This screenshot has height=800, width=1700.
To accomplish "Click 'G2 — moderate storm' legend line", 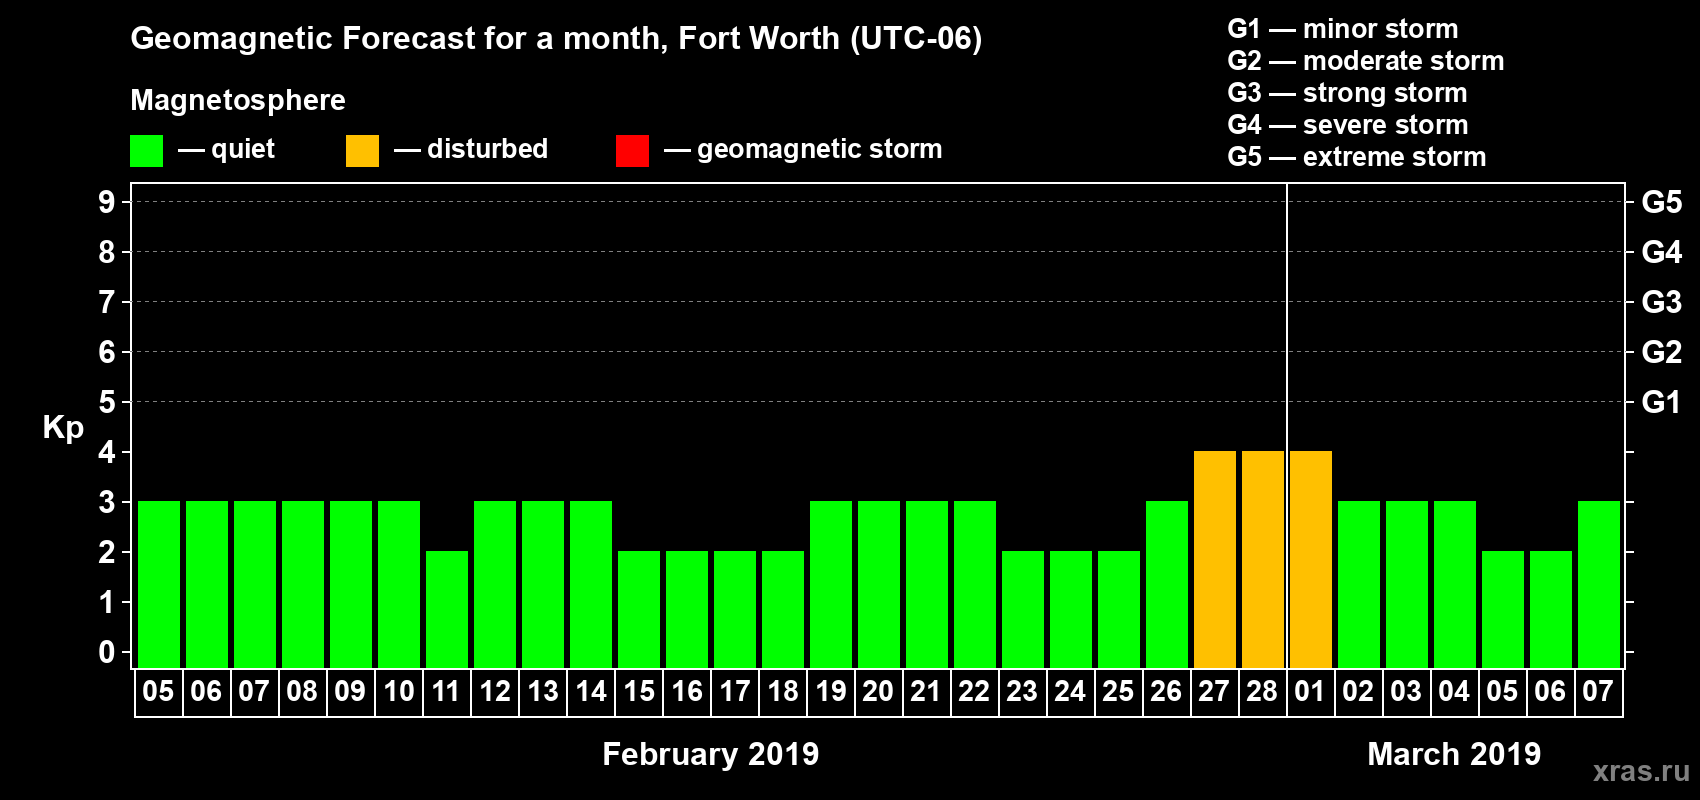I will pos(1366,61).
